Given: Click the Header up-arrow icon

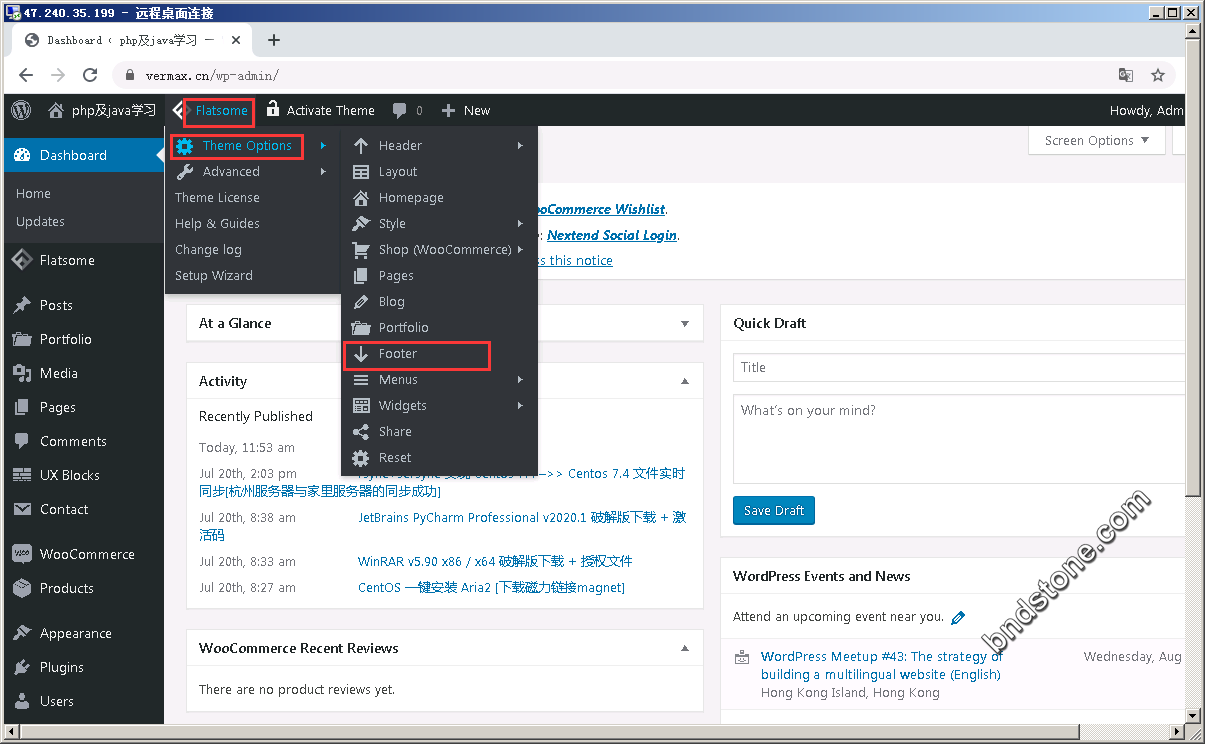Looking at the screenshot, I should pos(361,146).
